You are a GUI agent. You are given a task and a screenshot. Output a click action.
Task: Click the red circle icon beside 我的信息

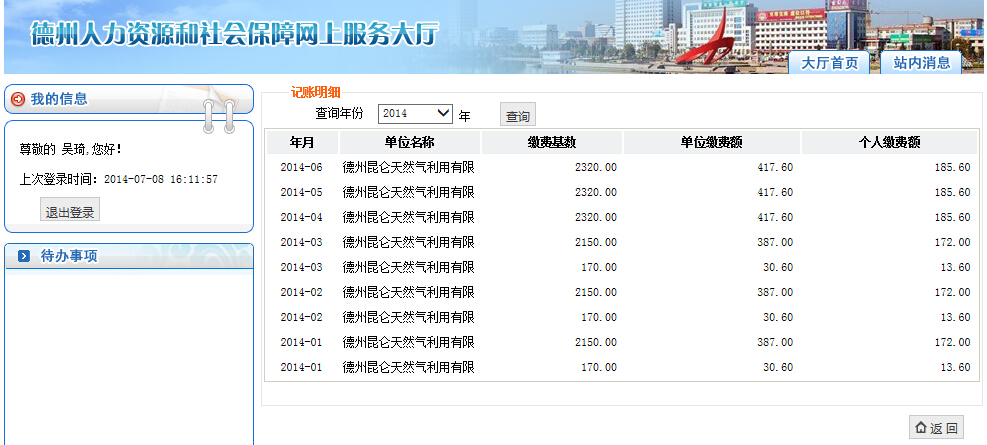pyautogui.click(x=18, y=99)
